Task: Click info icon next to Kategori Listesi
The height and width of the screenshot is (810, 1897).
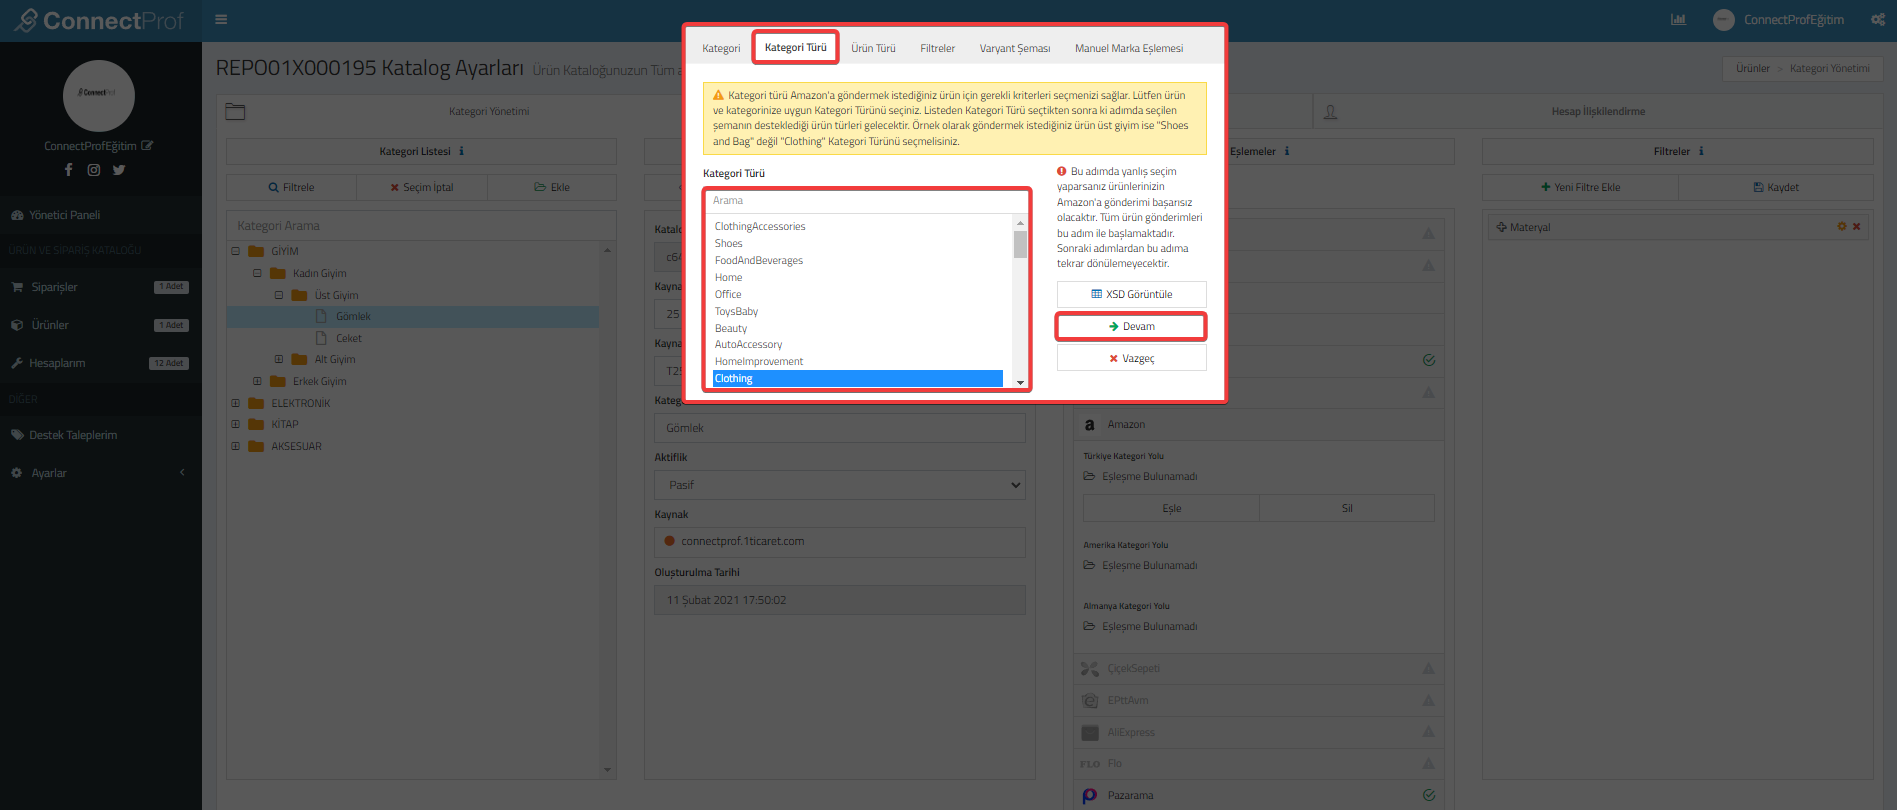Action: 461,152
